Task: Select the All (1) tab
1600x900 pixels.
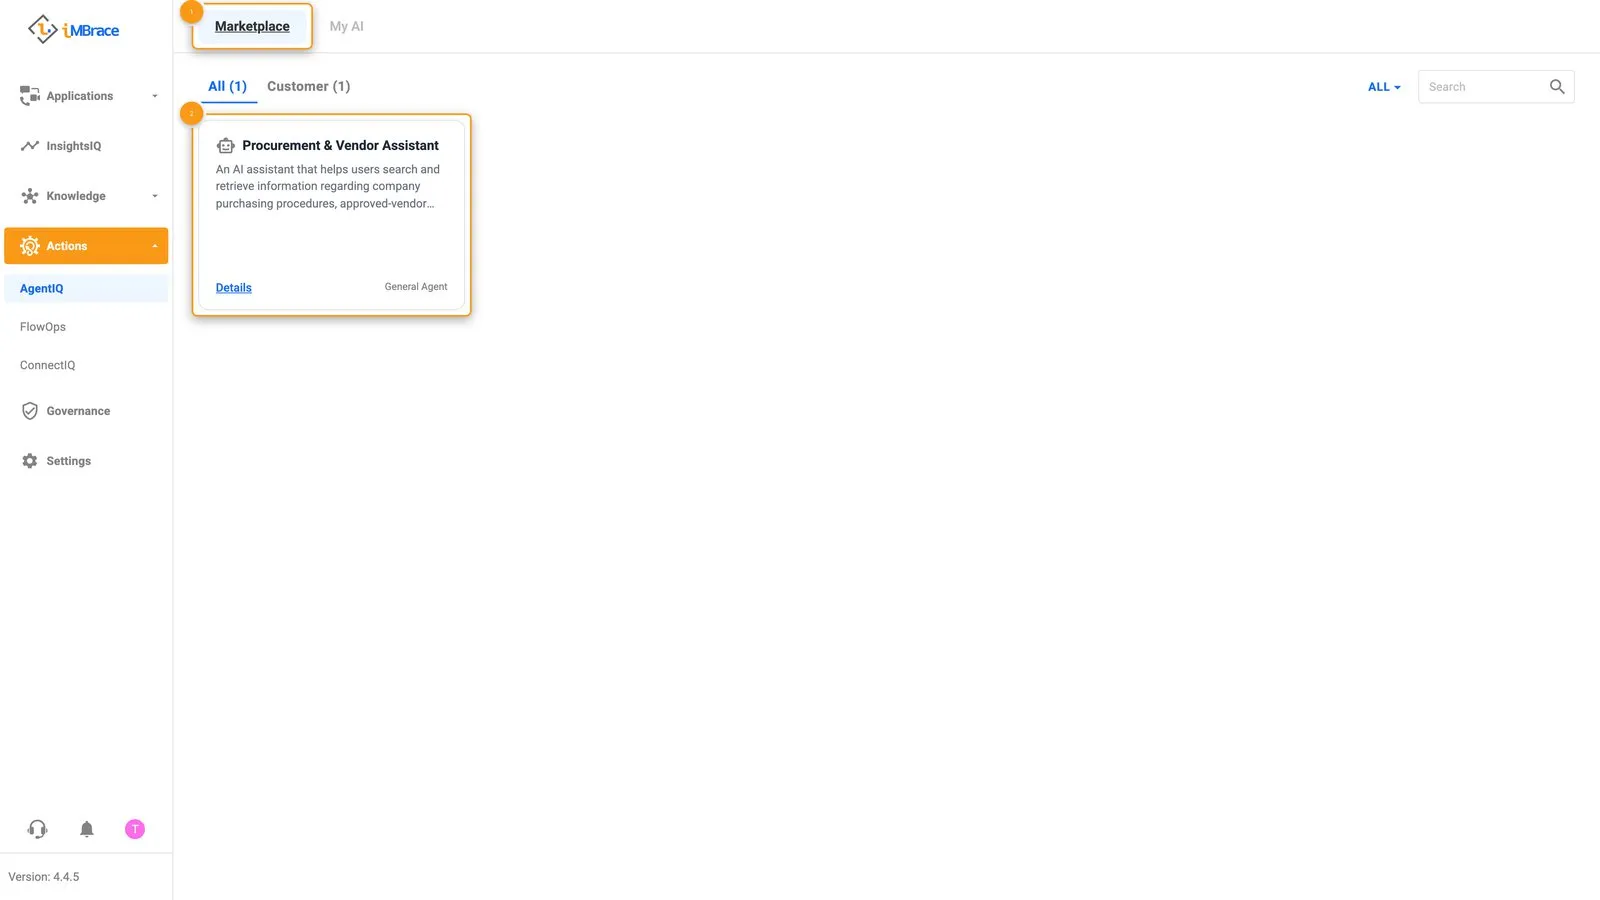Action: pos(228,86)
